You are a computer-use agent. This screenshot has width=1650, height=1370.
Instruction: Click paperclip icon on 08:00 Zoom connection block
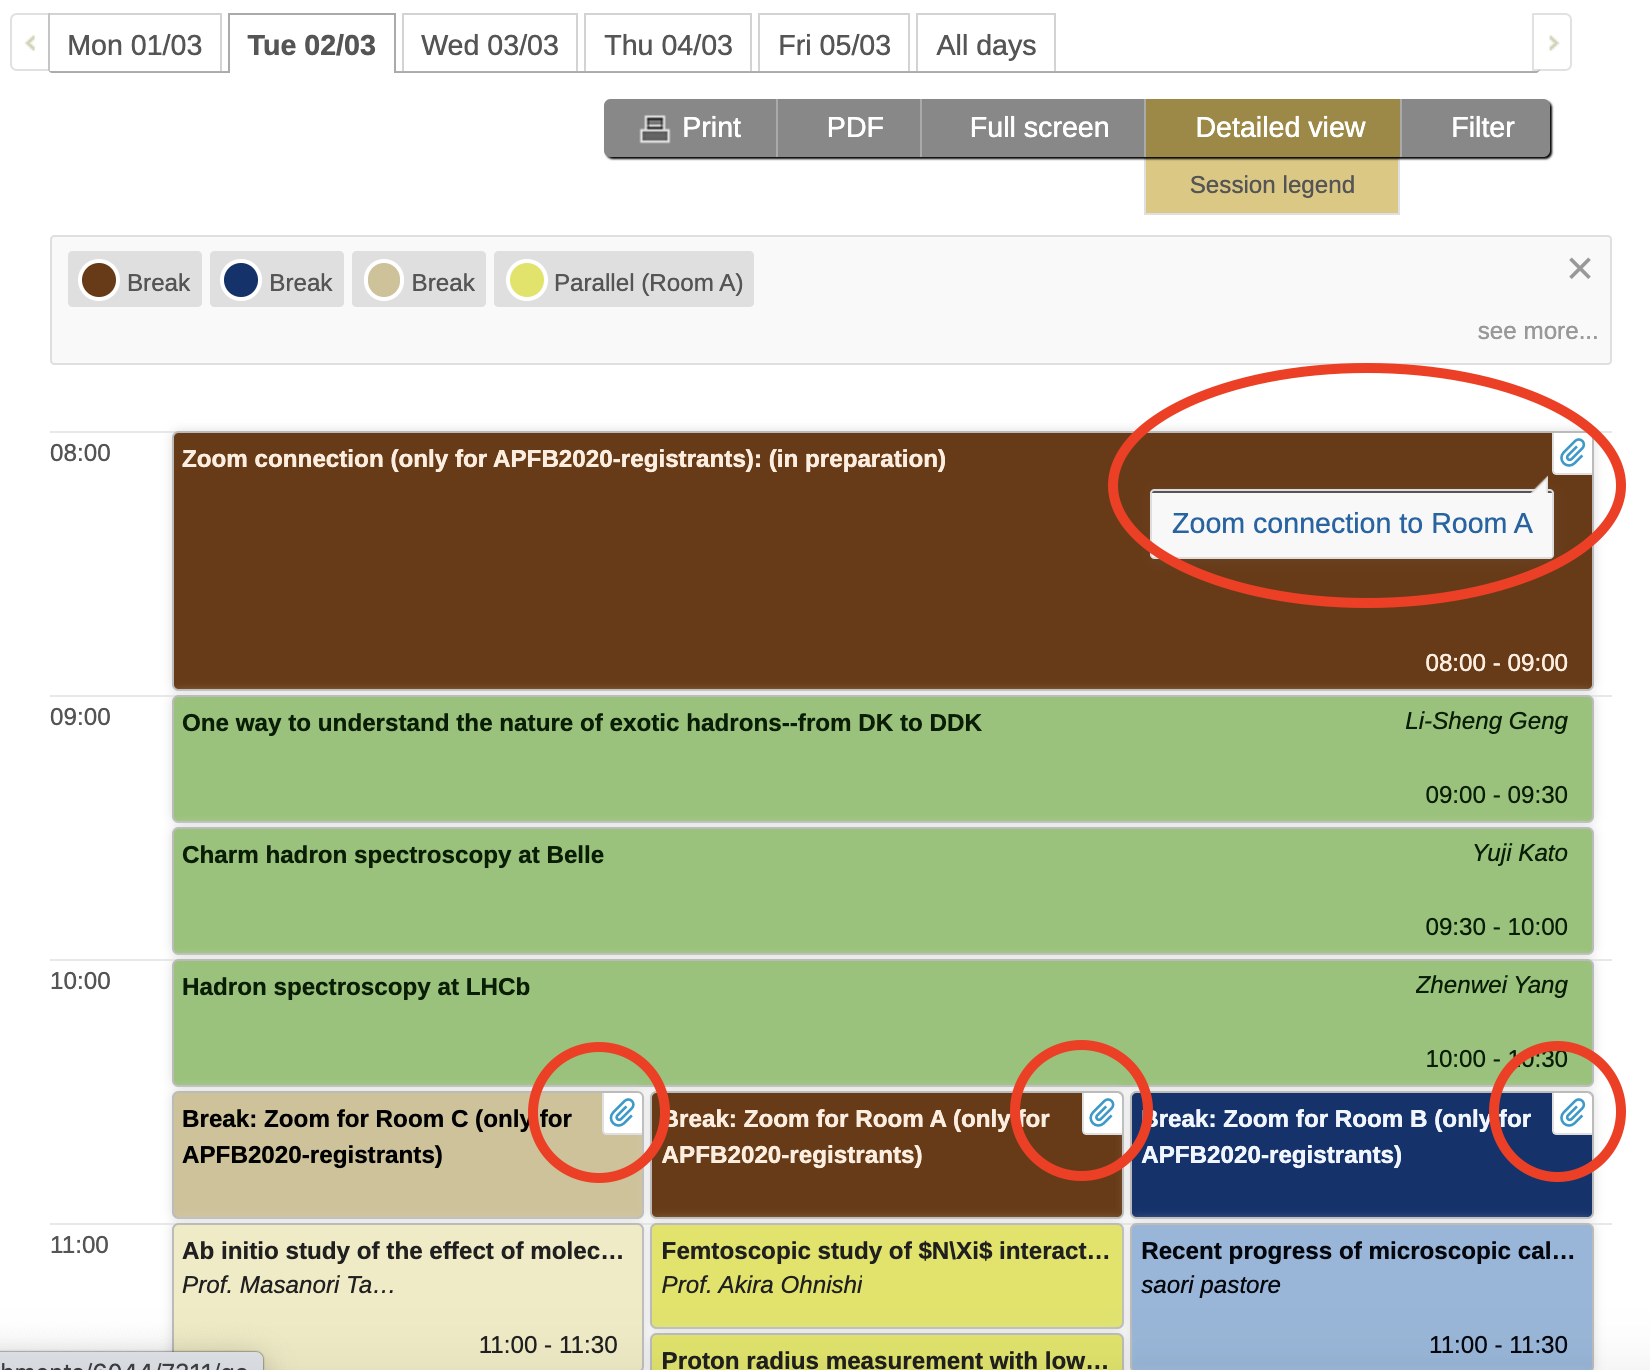1572,454
